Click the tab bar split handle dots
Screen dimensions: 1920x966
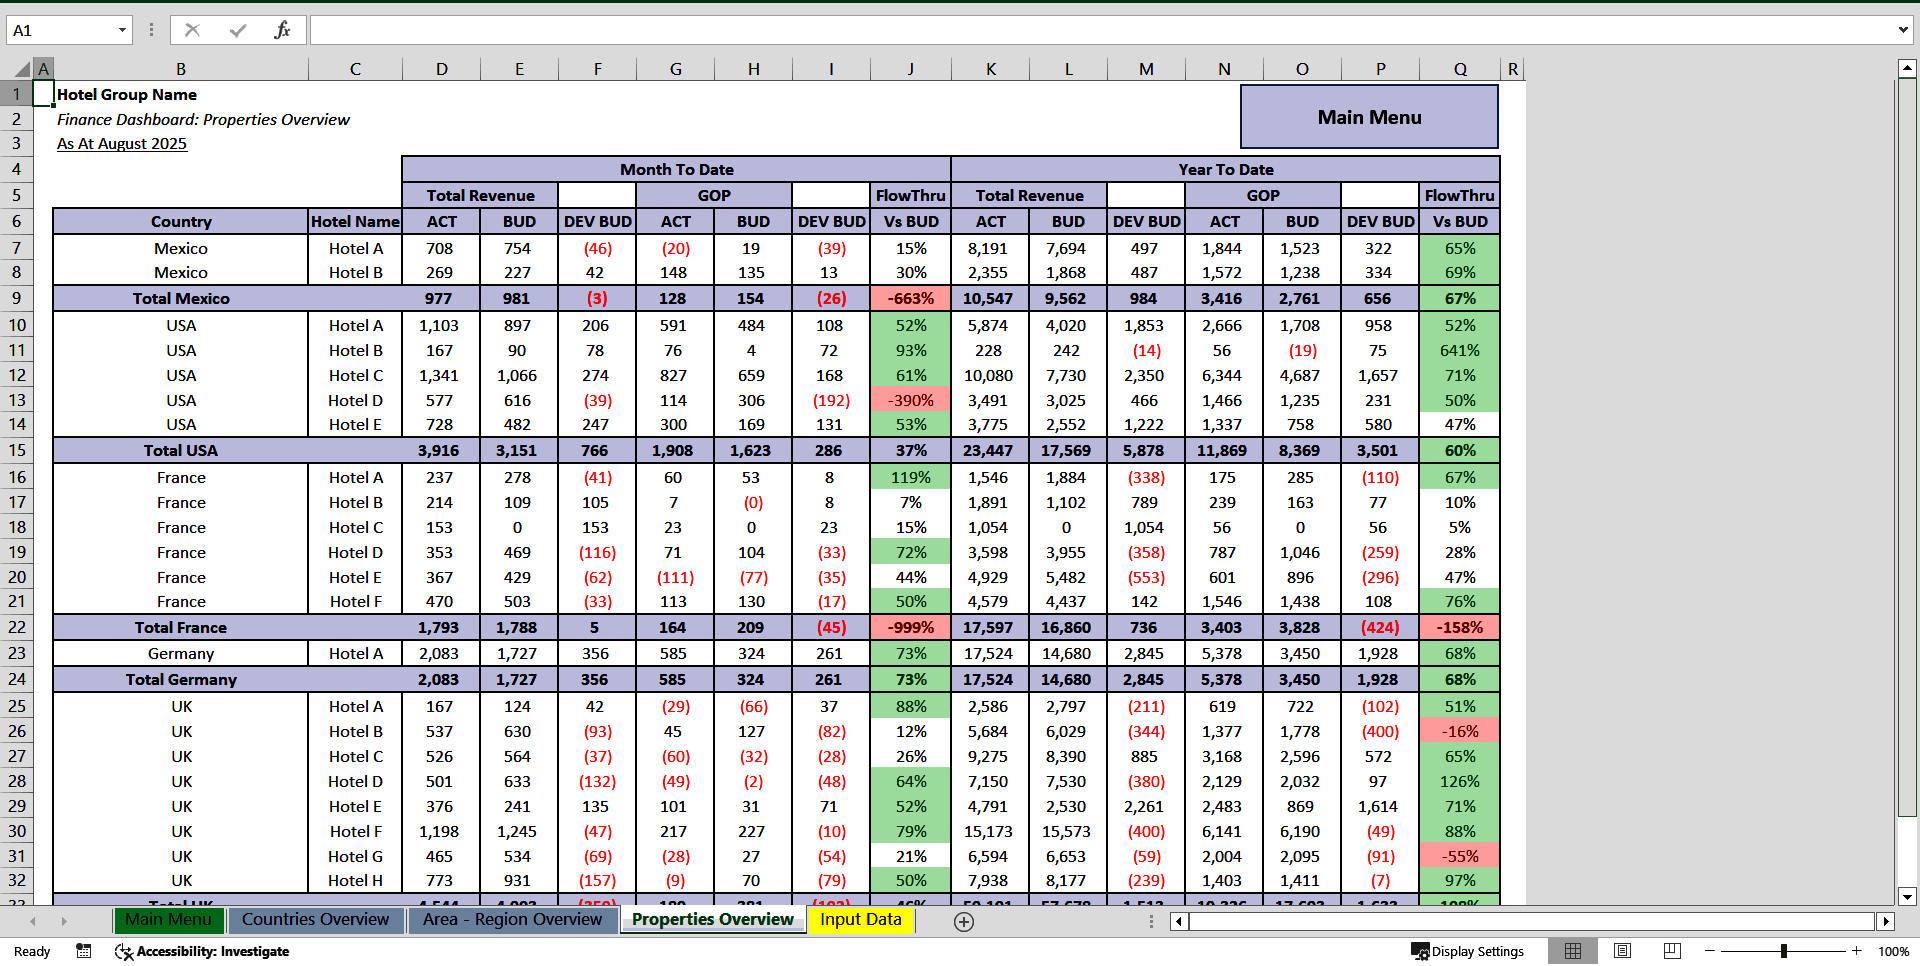(x=1151, y=921)
